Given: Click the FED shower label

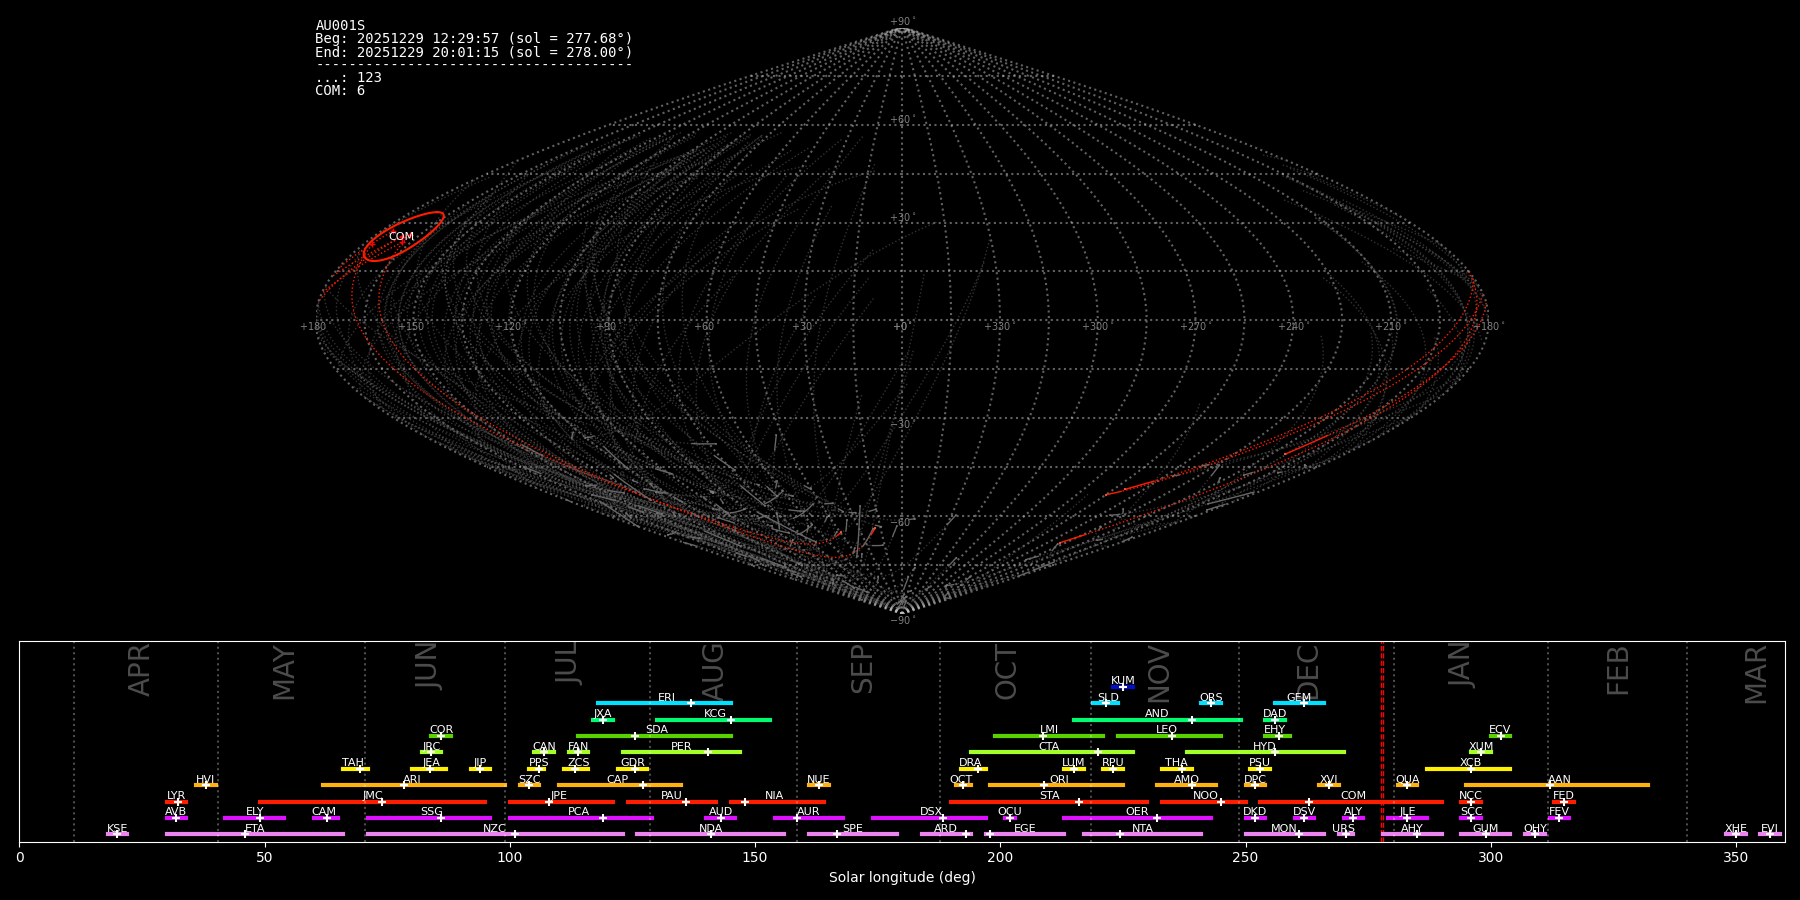Looking at the screenshot, I should [1563, 796].
